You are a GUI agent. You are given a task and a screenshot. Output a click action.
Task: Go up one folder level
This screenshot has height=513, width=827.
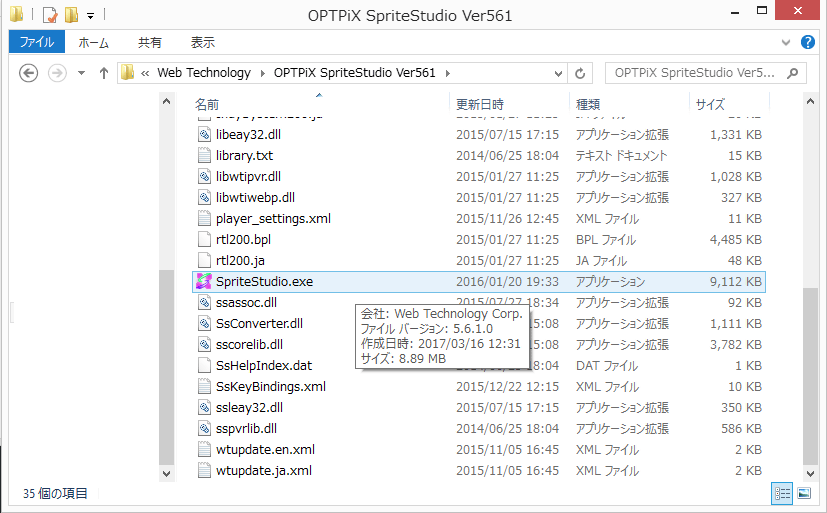(104, 73)
